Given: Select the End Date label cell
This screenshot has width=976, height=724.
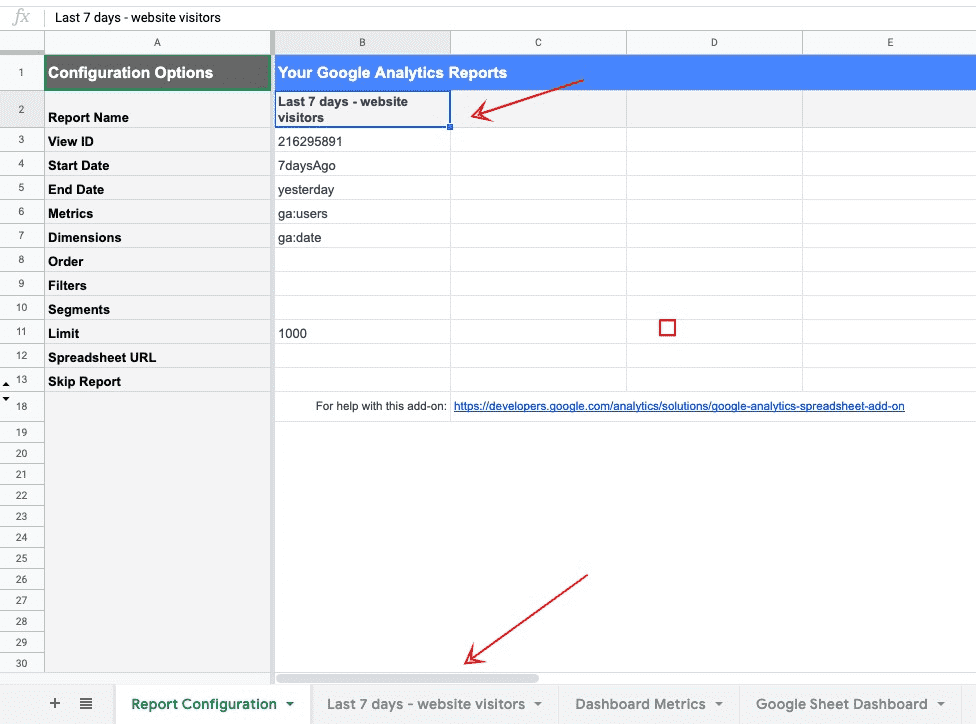Looking at the screenshot, I should point(157,188).
